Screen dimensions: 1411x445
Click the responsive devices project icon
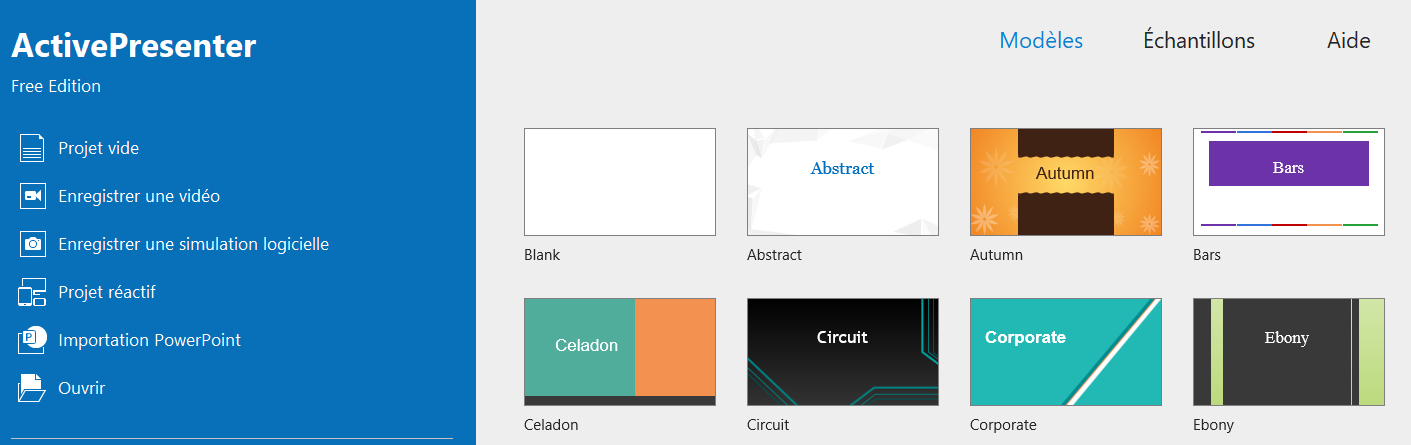click(32, 292)
